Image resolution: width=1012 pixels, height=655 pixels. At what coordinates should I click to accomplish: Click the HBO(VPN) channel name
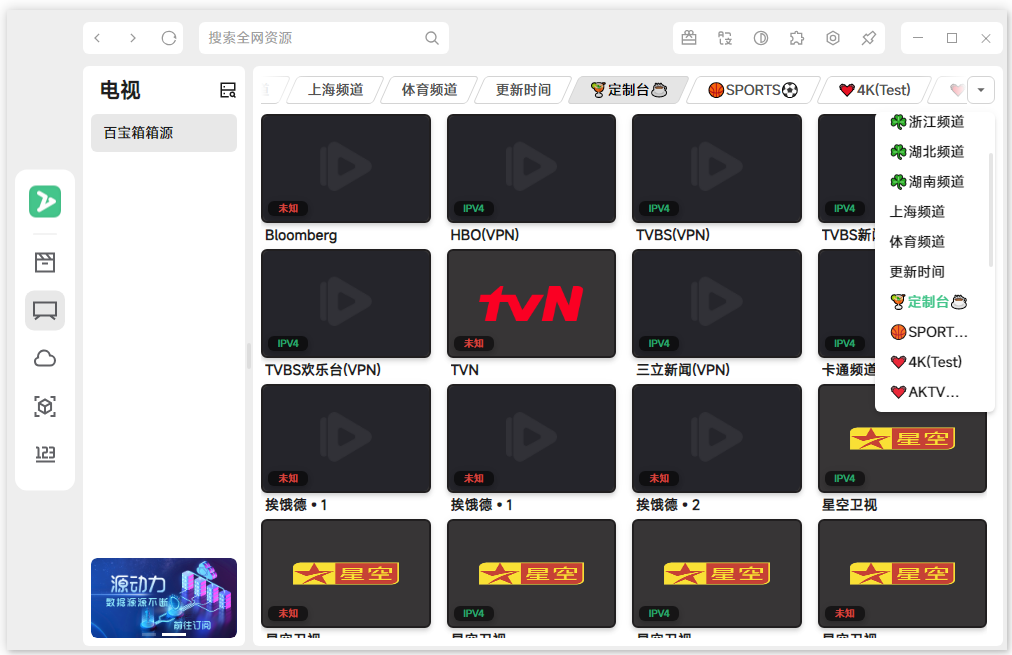coord(485,235)
